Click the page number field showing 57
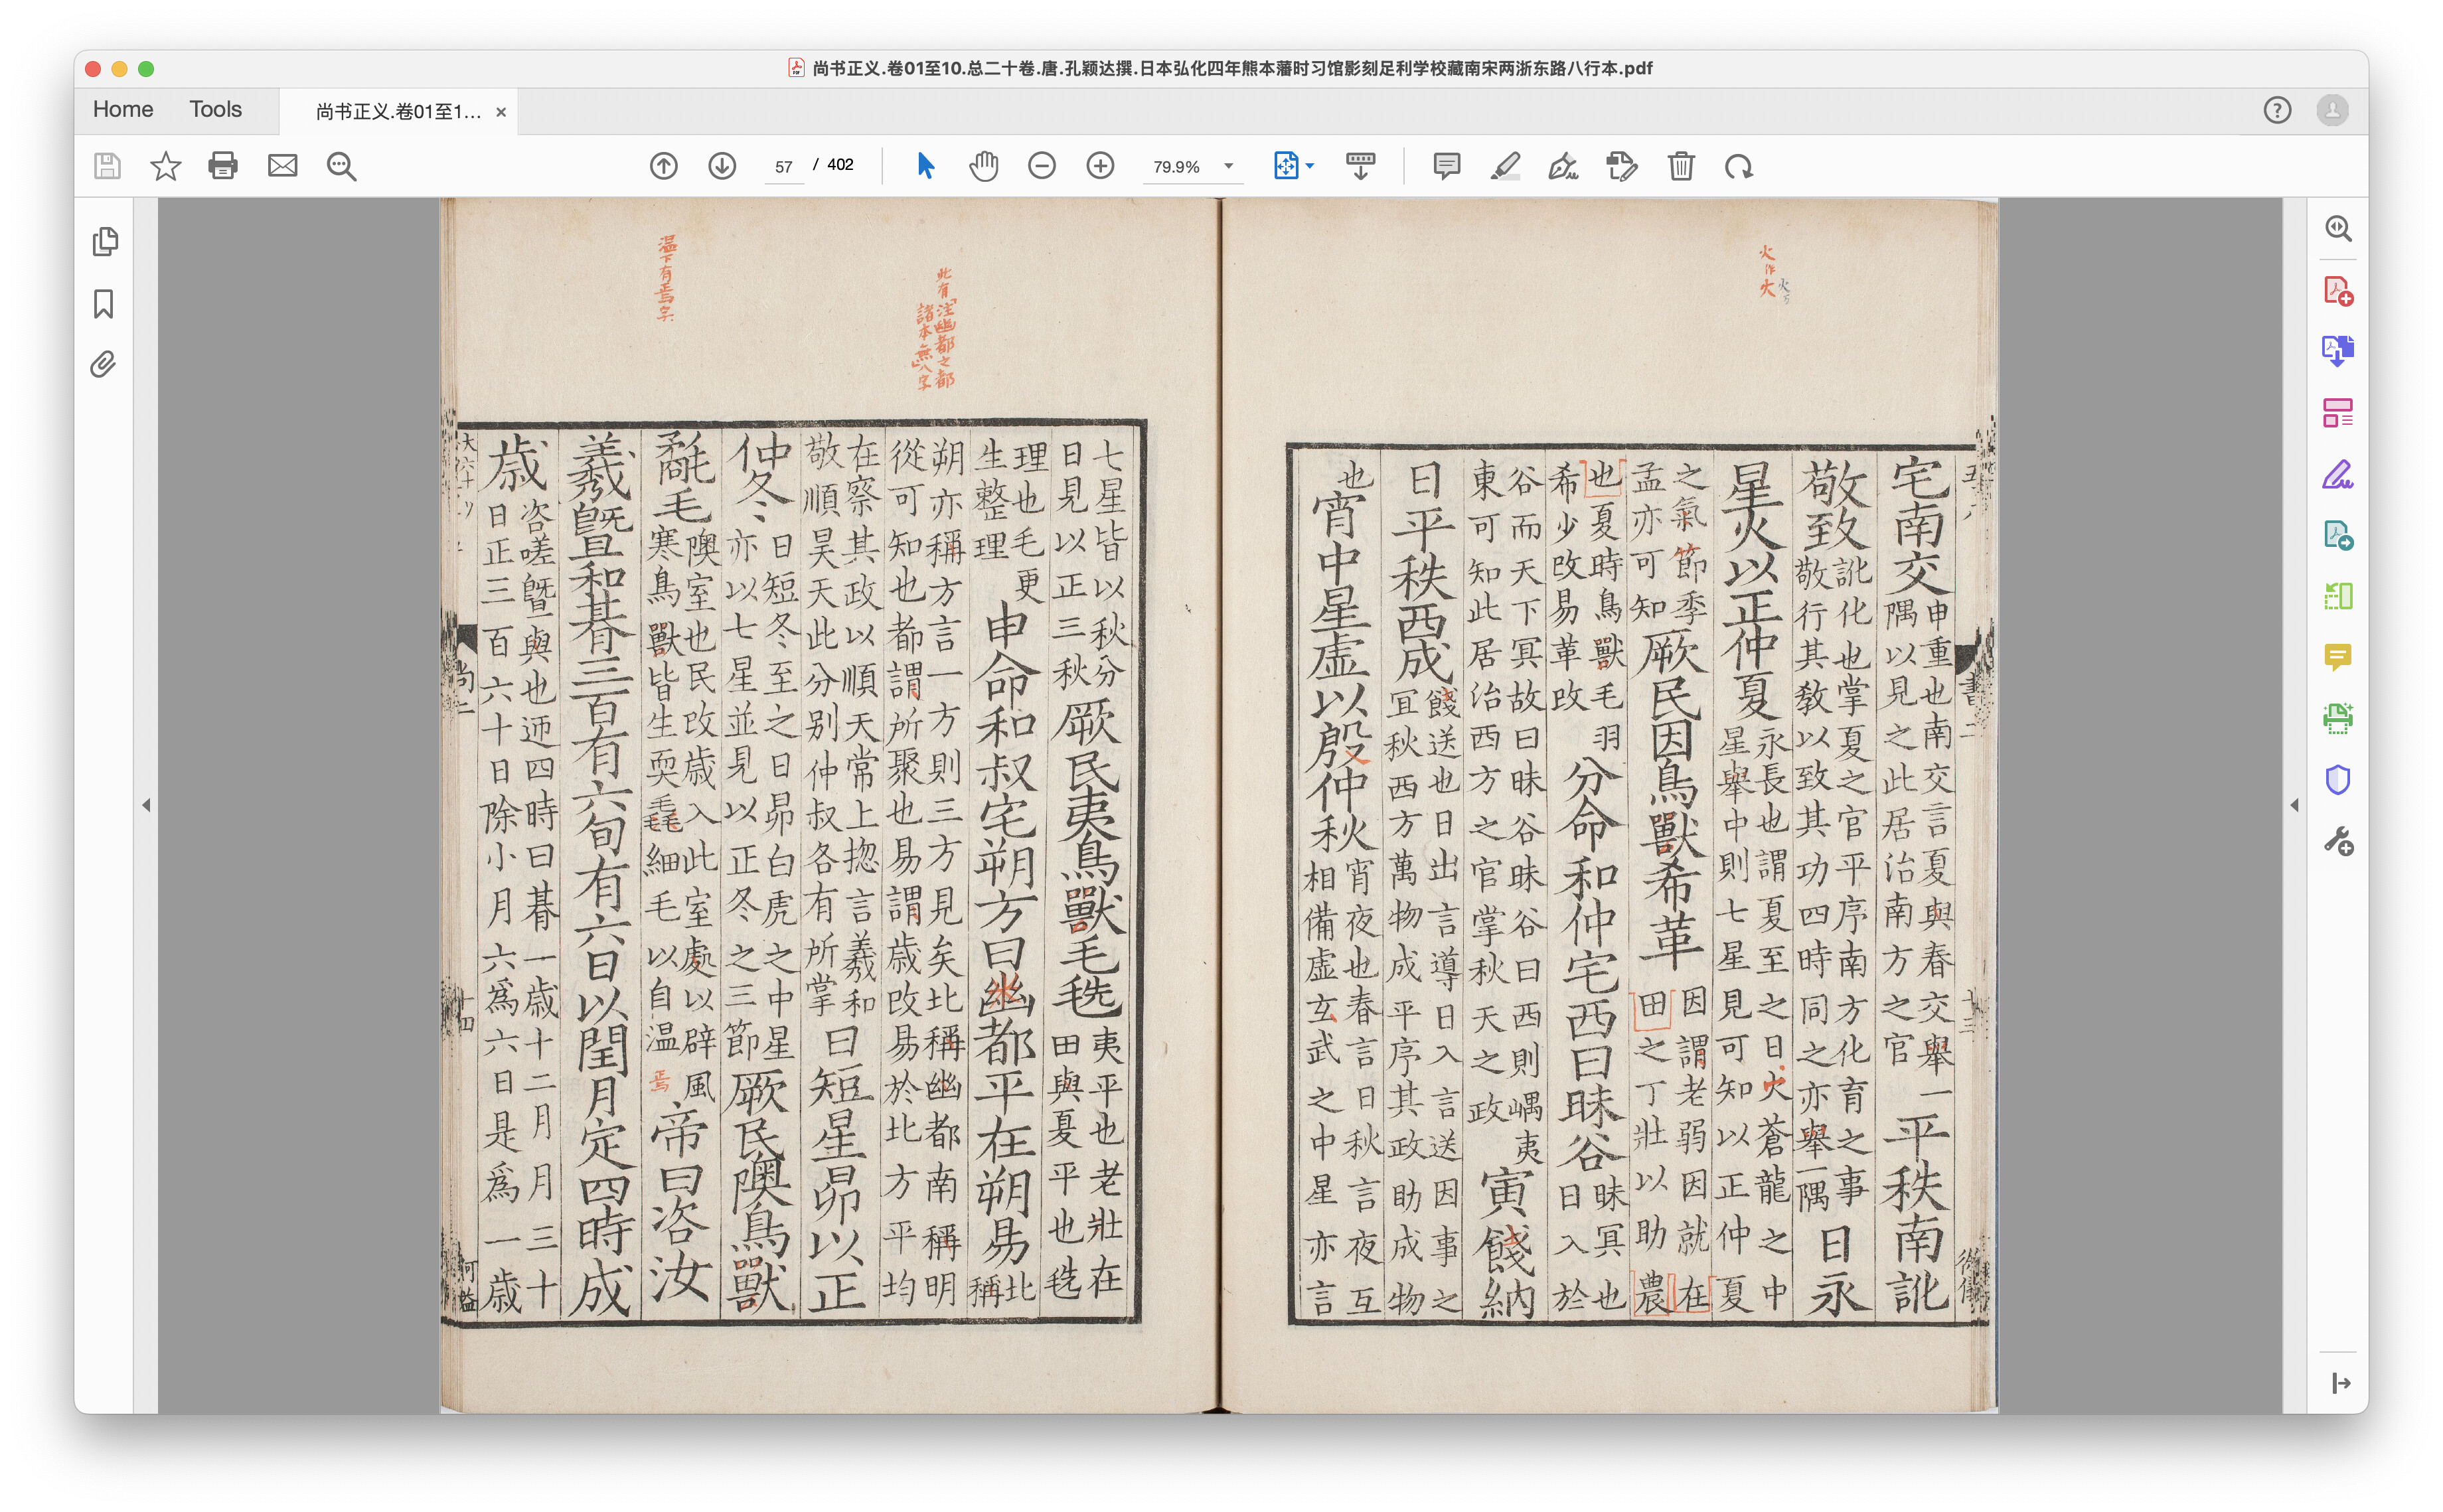 [x=783, y=166]
